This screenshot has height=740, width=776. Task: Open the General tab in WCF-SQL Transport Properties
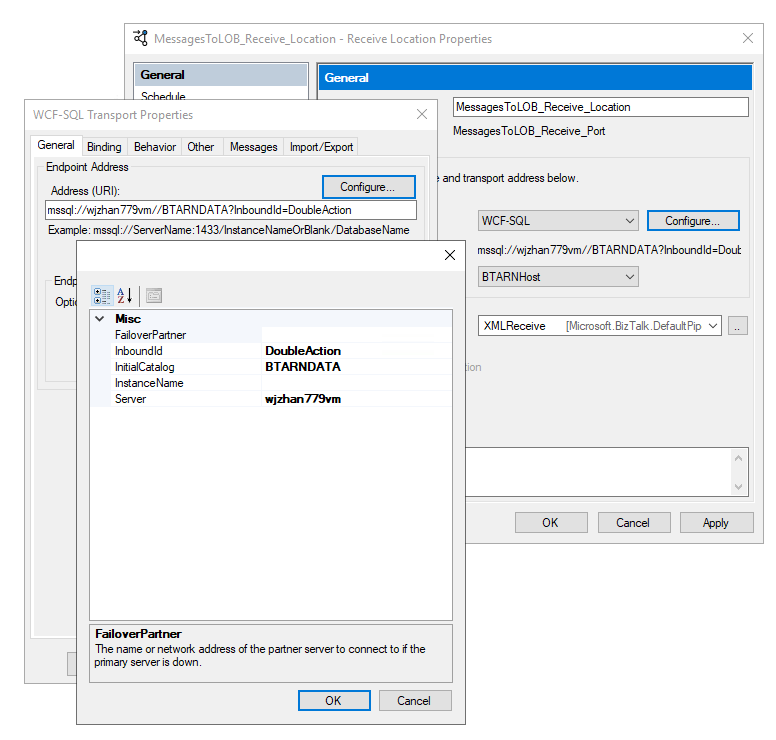coord(56,145)
